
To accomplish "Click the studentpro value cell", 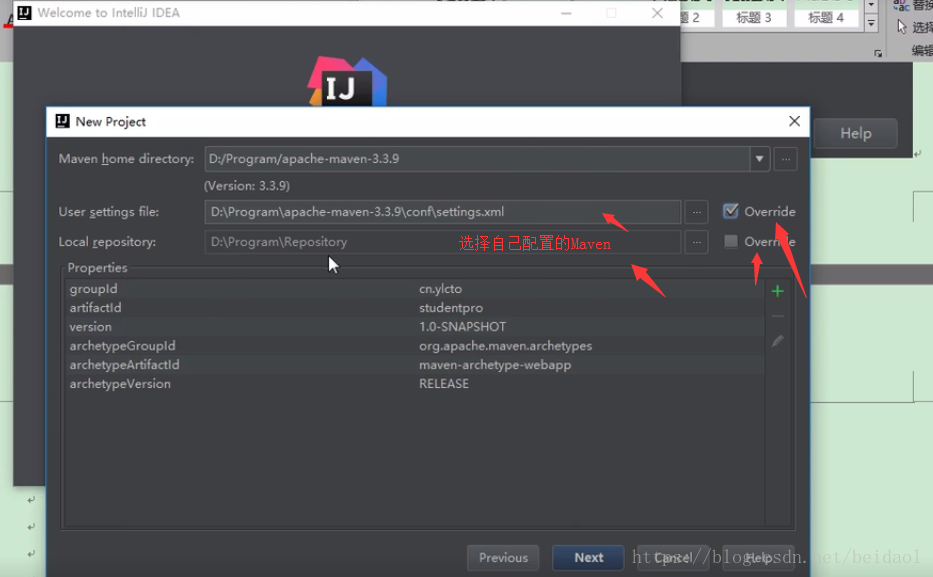I will pyautogui.click(x=451, y=308).
